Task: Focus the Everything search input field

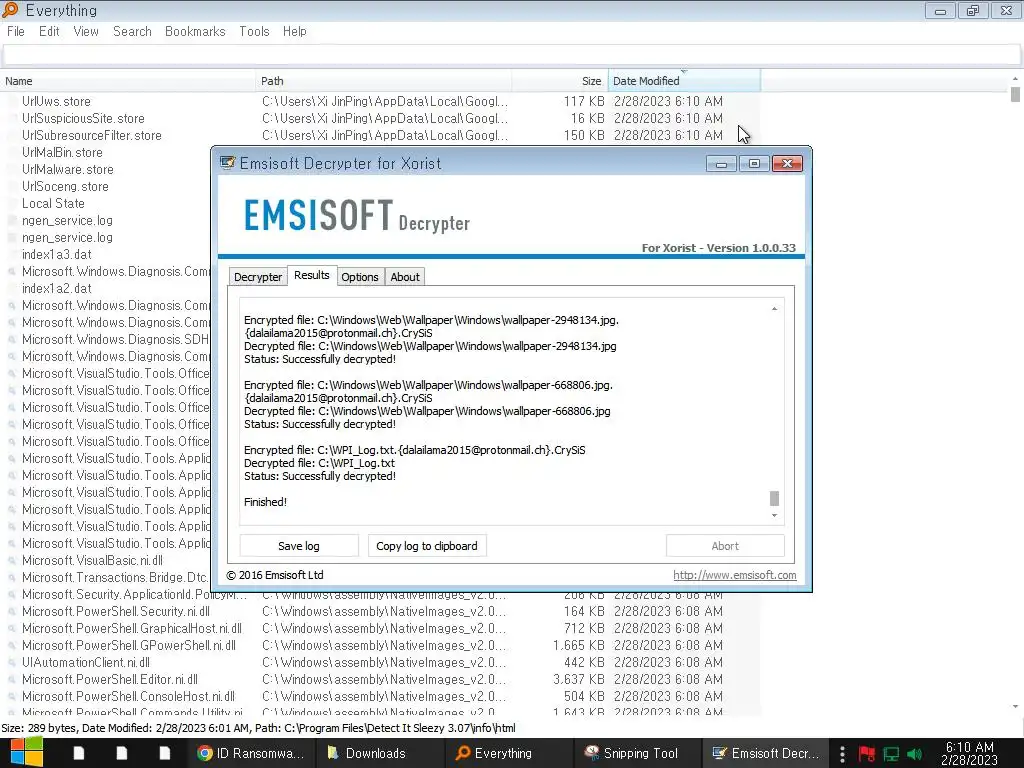Action: click(511, 55)
